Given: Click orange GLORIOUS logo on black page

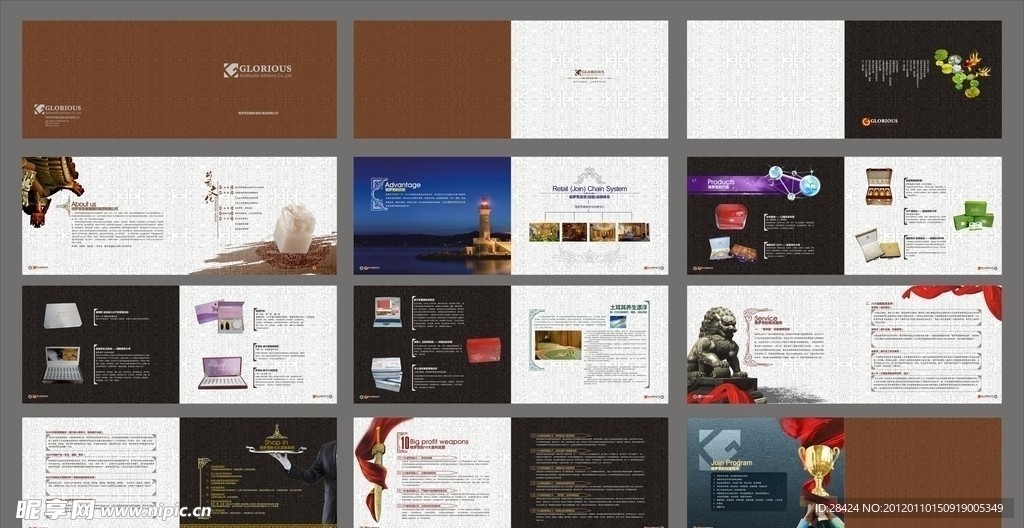Looking at the screenshot, I should 880,121.
